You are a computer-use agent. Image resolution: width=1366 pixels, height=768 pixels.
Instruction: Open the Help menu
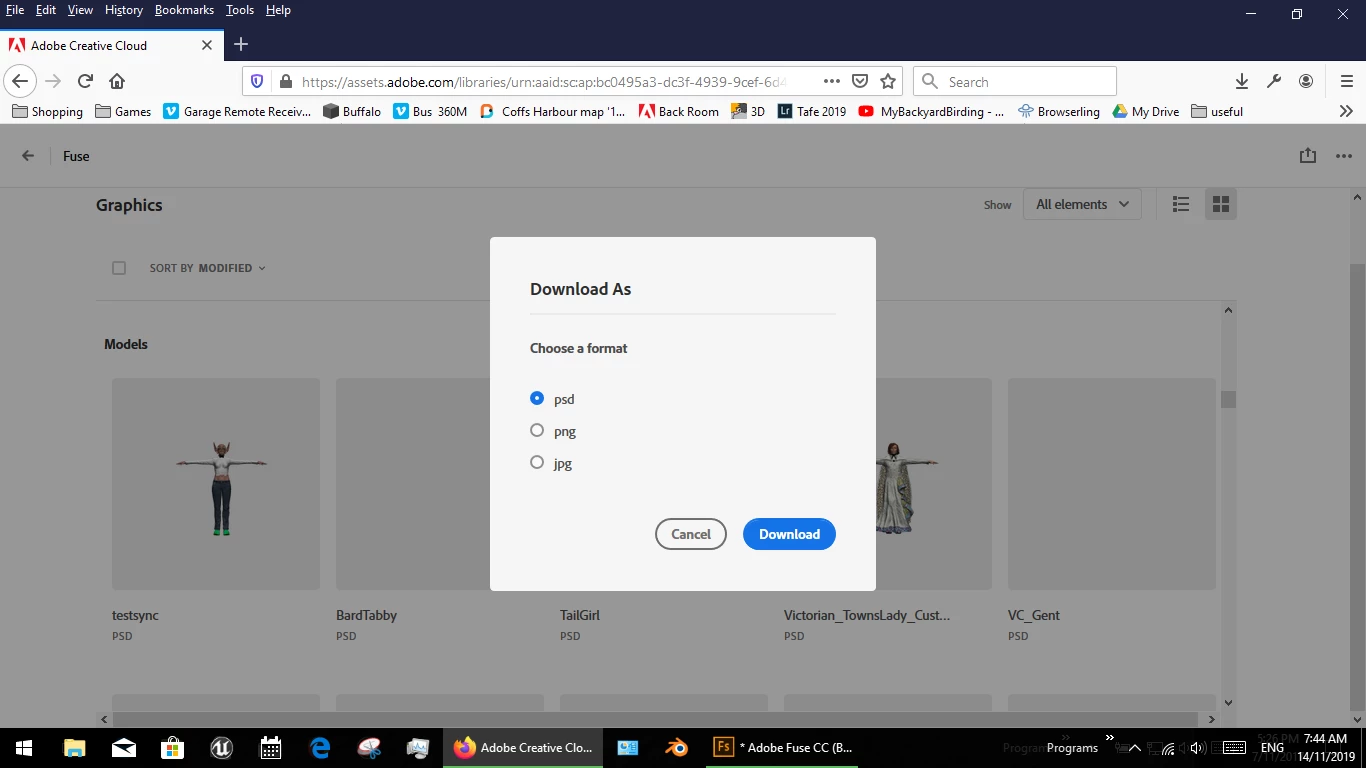[x=278, y=10]
